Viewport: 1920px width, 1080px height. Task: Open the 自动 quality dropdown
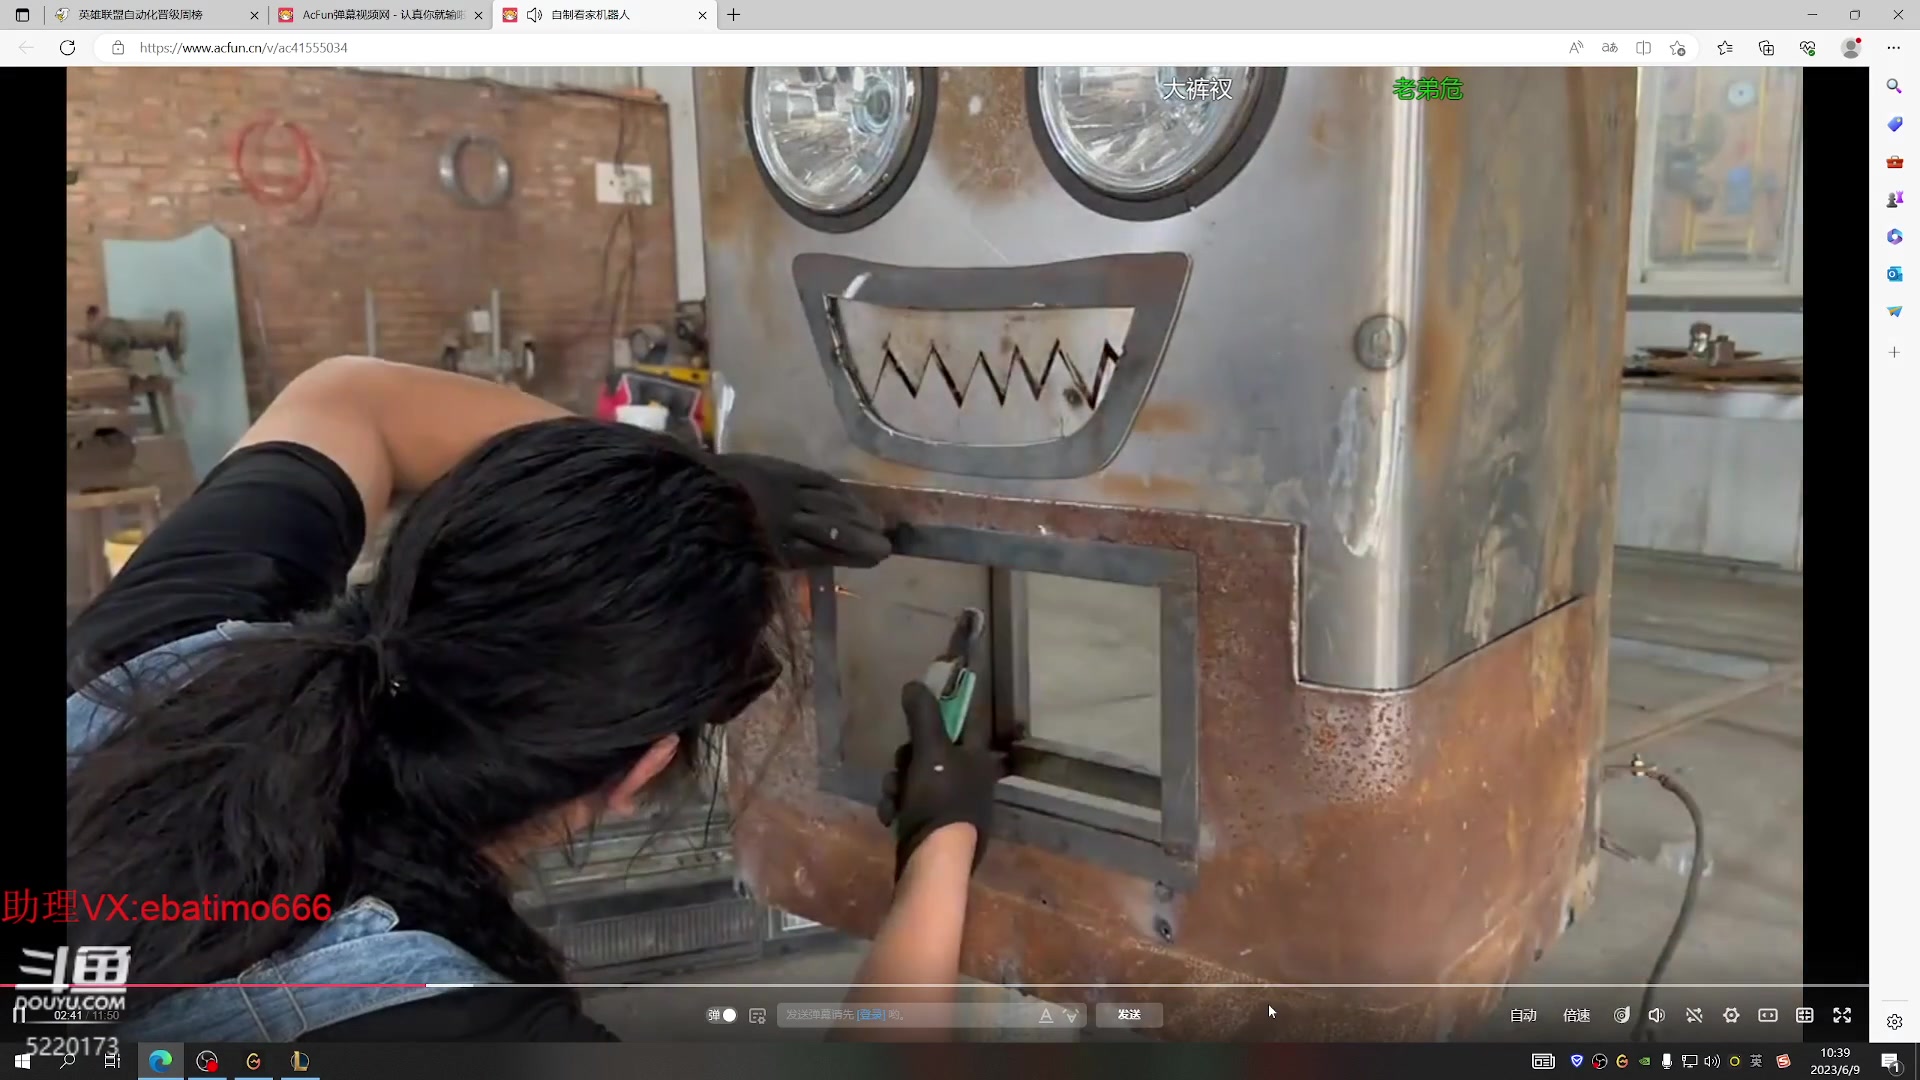(x=1523, y=1015)
